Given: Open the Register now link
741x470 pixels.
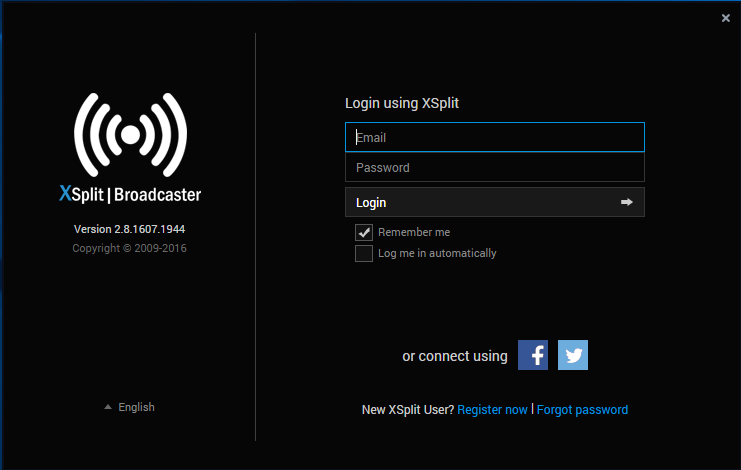Looking at the screenshot, I should 492,410.
